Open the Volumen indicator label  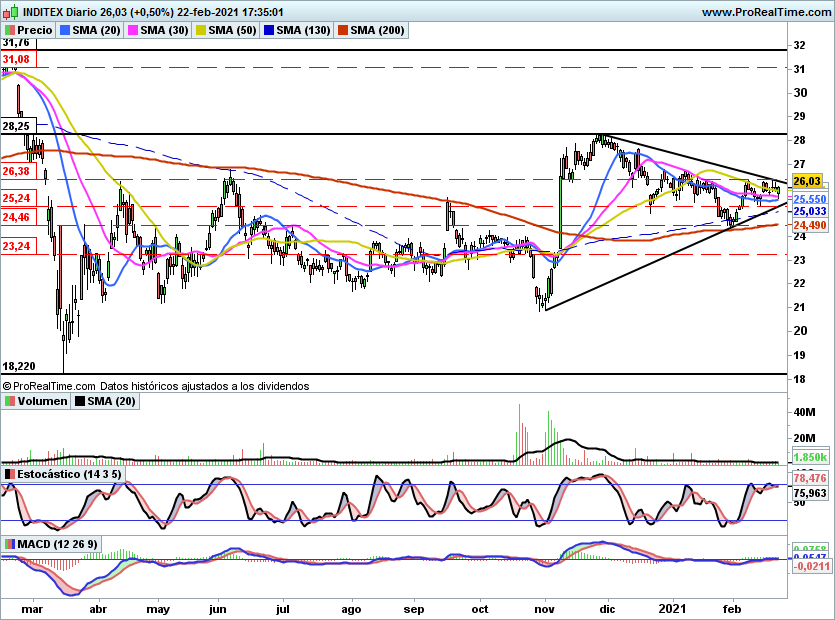pos(43,401)
